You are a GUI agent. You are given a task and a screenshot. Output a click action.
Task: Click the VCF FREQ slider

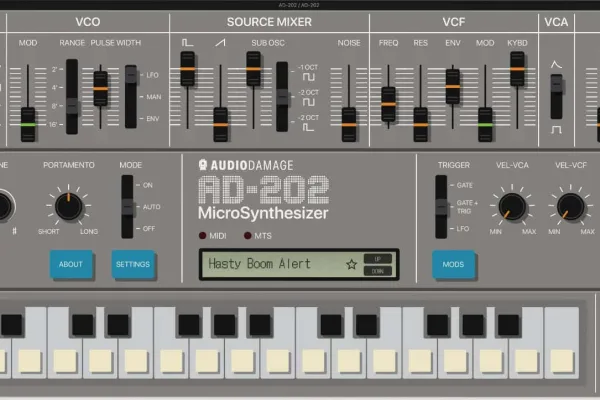pyautogui.click(x=388, y=104)
